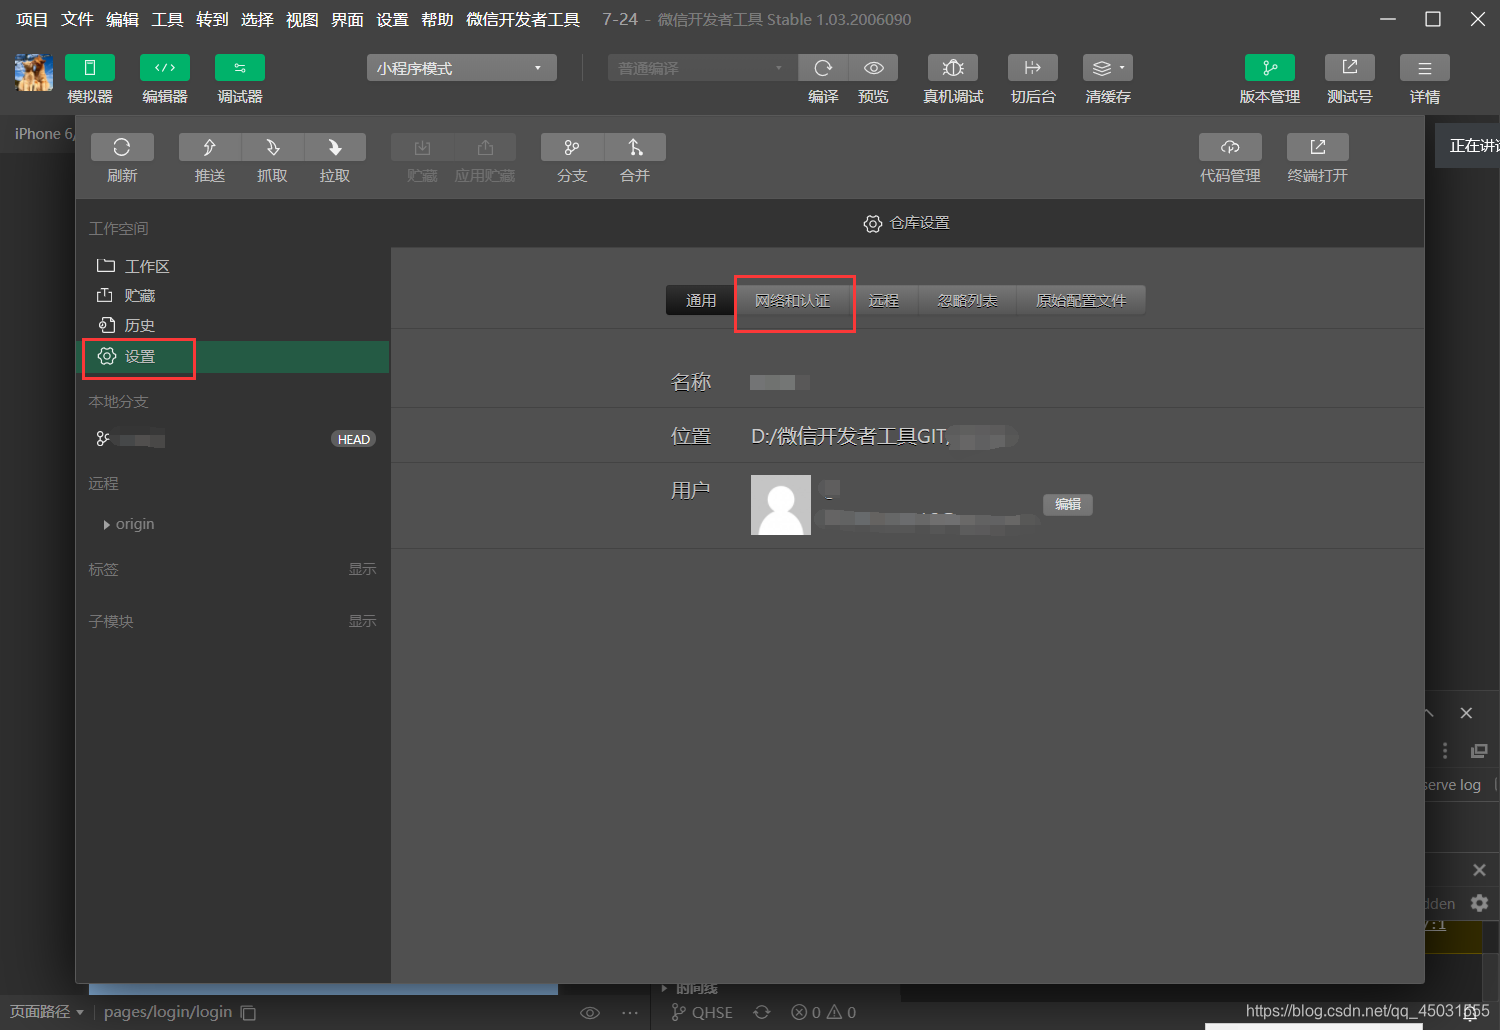Open the mini program mode dropdown
This screenshot has width=1500, height=1030.
461,68
